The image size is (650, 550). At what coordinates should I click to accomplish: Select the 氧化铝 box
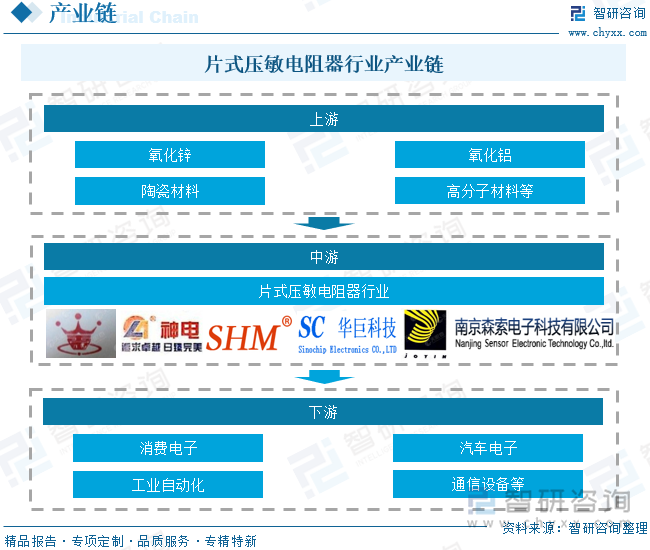point(490,155)
